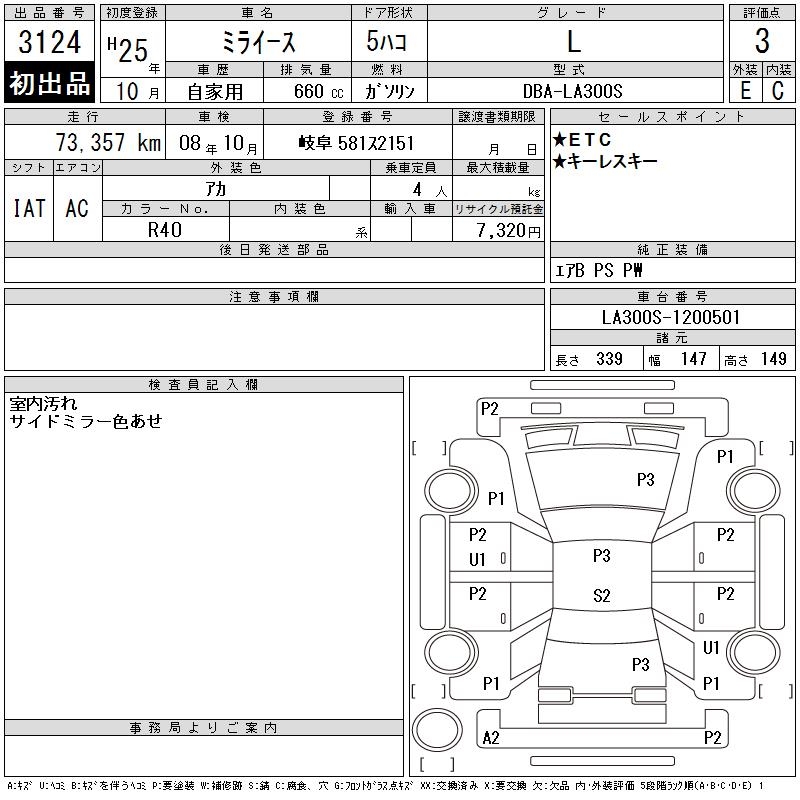The height and width of the screenshot is (800, 800).
Task: Click the overall score value 3
Action: [762, 42]
